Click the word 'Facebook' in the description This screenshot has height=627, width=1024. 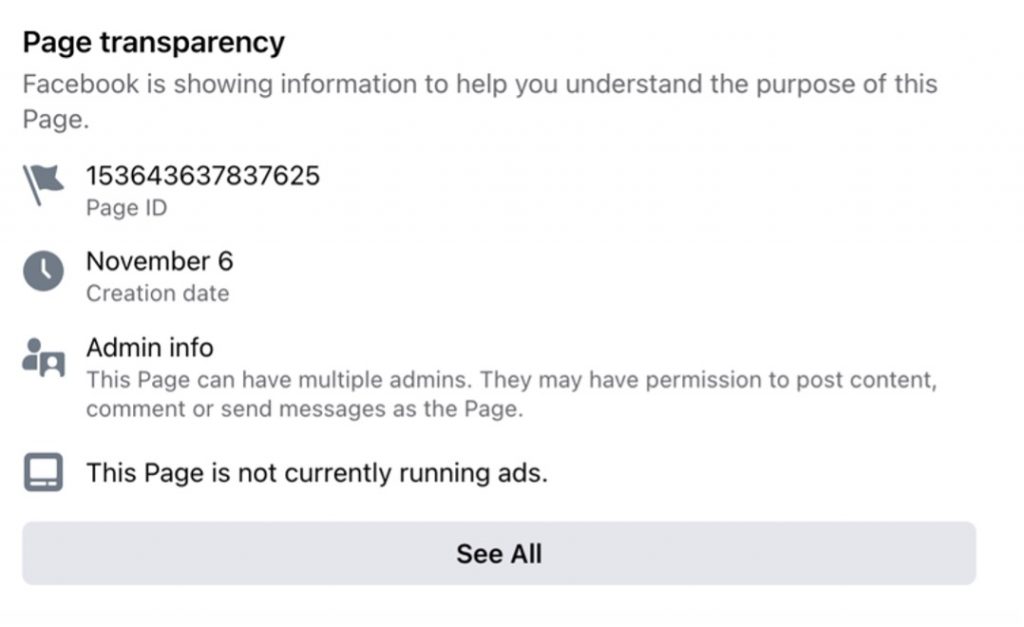82,84
